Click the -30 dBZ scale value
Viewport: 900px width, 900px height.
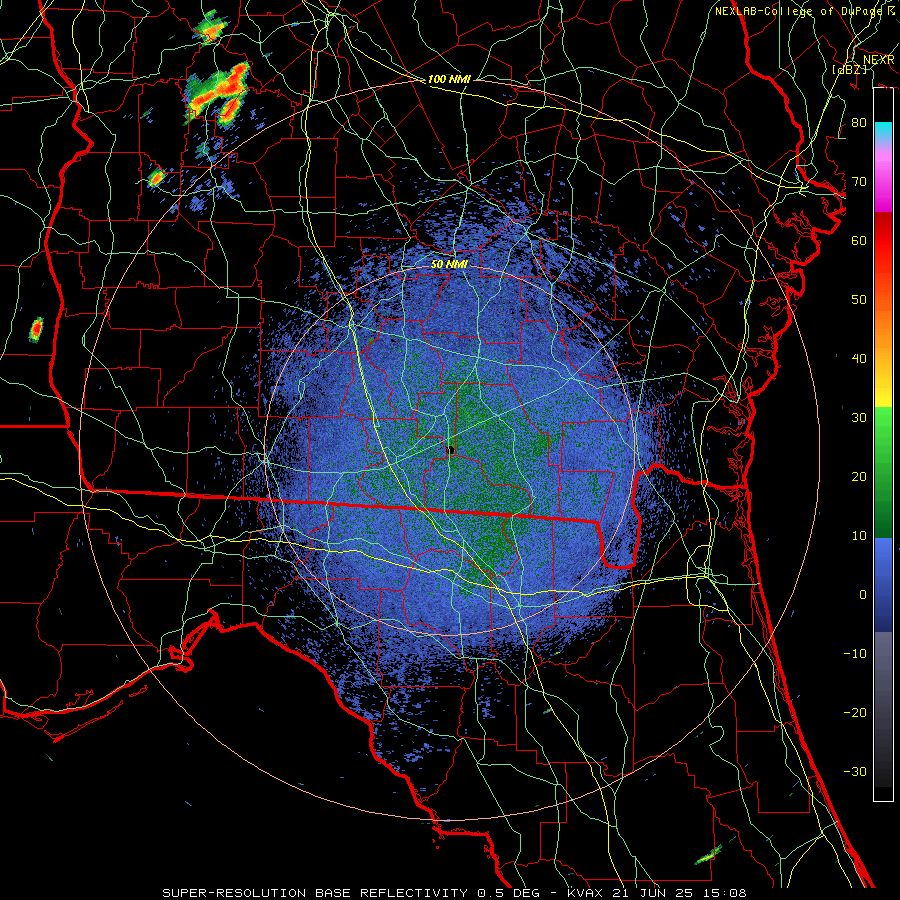tap(855, 771)
